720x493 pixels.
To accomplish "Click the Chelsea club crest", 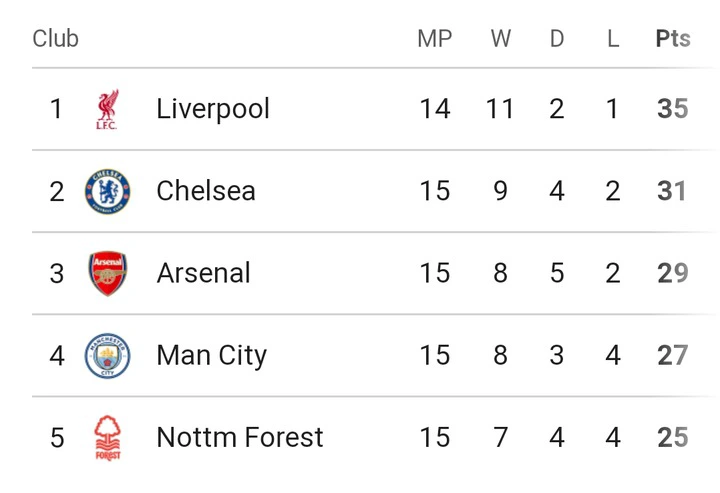I will point(107,191).
